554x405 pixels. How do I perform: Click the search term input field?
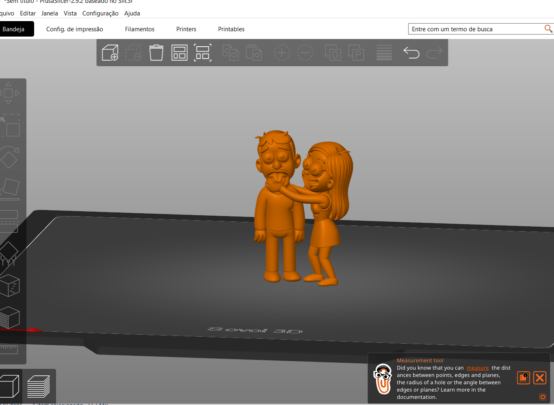point(476,29)
